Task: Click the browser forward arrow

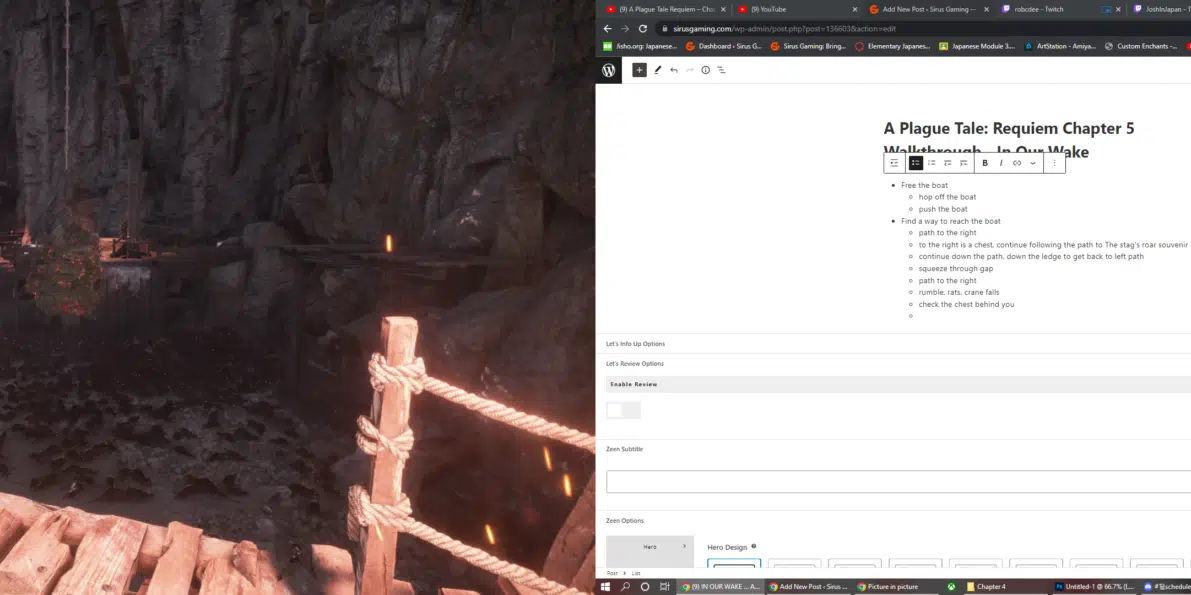Action: coord(625,29)
